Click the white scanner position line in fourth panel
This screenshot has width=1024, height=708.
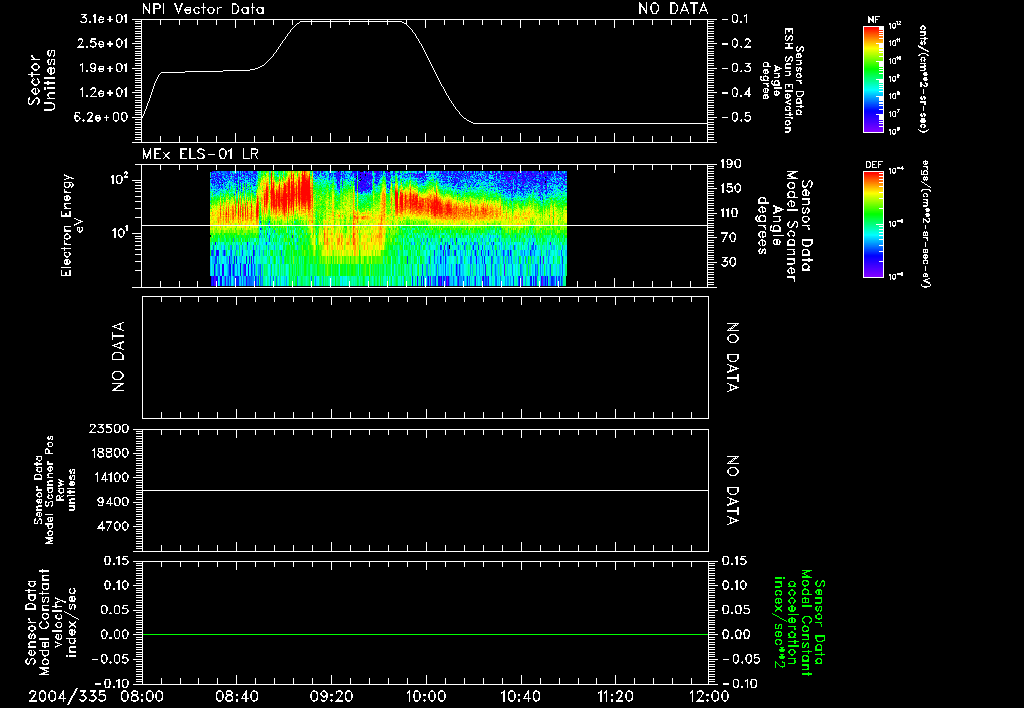425,490
